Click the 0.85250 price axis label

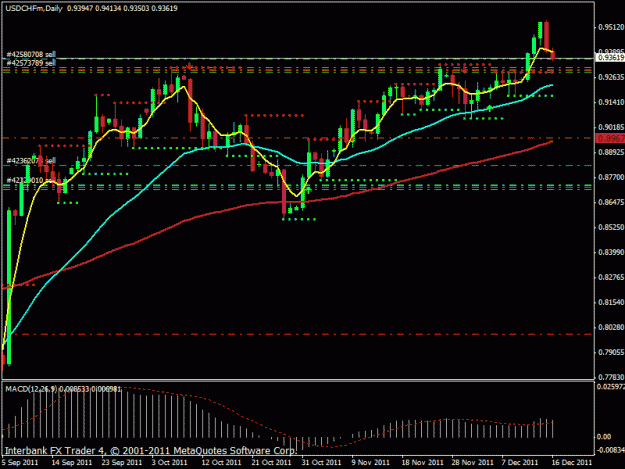pyautogui.click(x=611, y=227)
